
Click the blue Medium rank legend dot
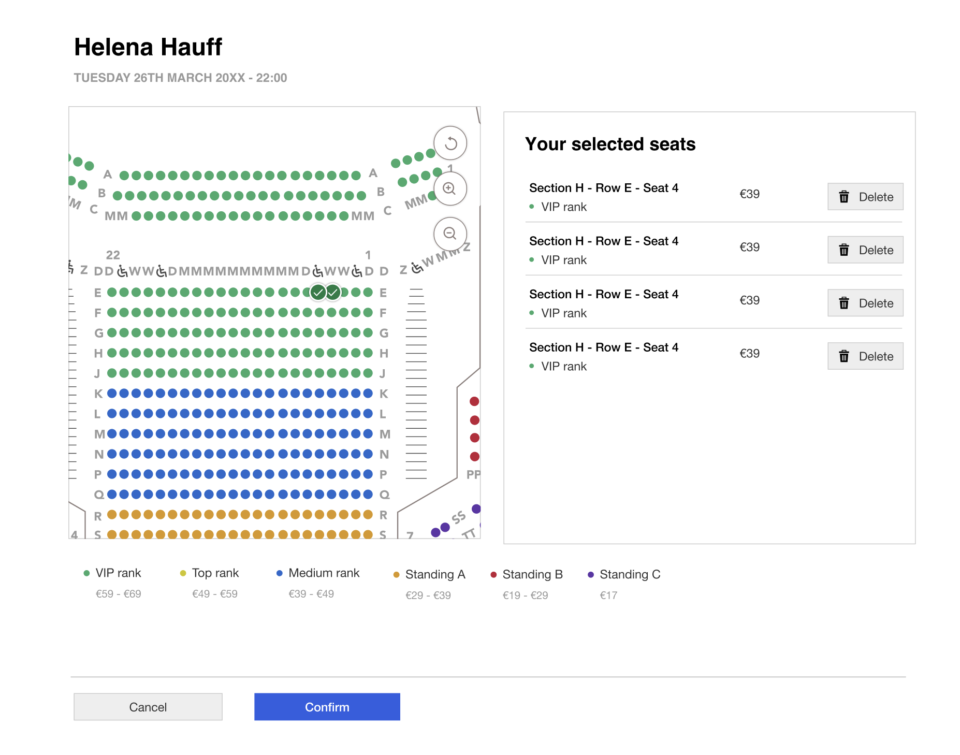[x=280, y=574]
